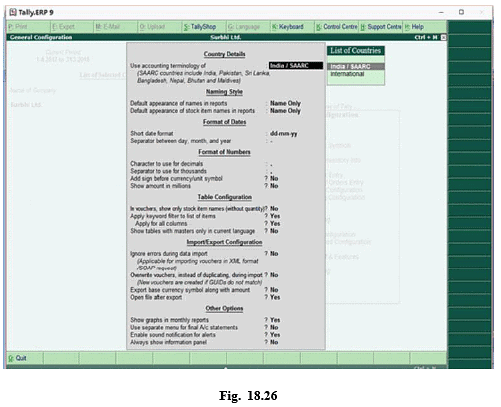Click the Format of Numbers heading

pyautogui.click(x=224, y=152)
